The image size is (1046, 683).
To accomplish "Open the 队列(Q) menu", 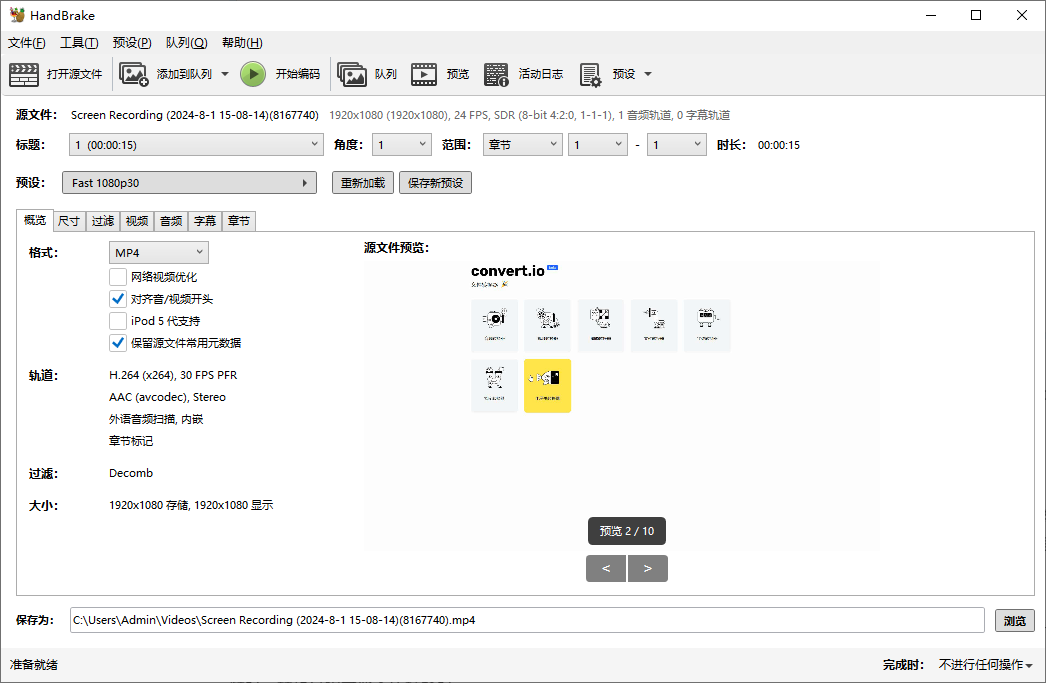I will (186, 43).
